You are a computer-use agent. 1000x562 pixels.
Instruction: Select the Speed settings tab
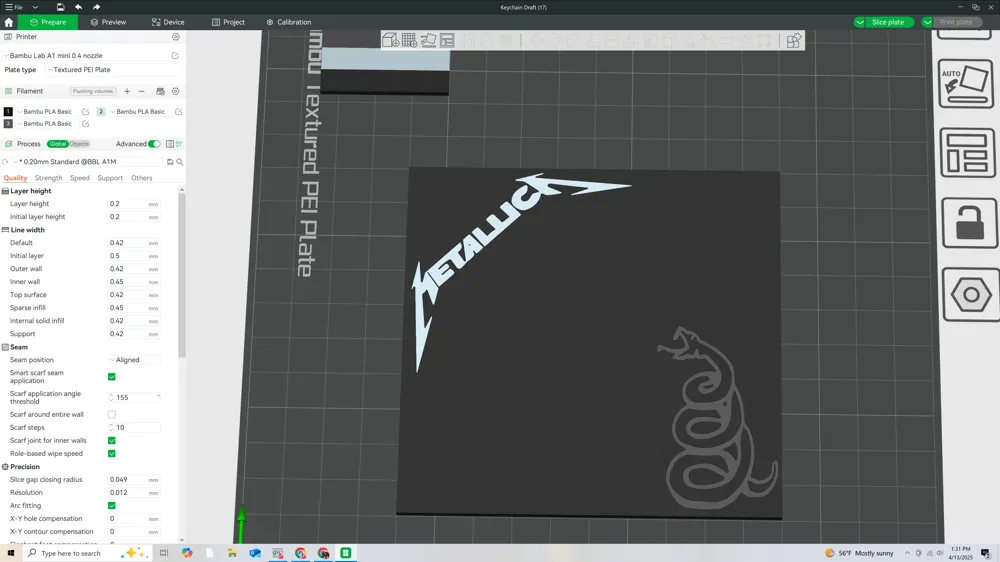(80, 178)
